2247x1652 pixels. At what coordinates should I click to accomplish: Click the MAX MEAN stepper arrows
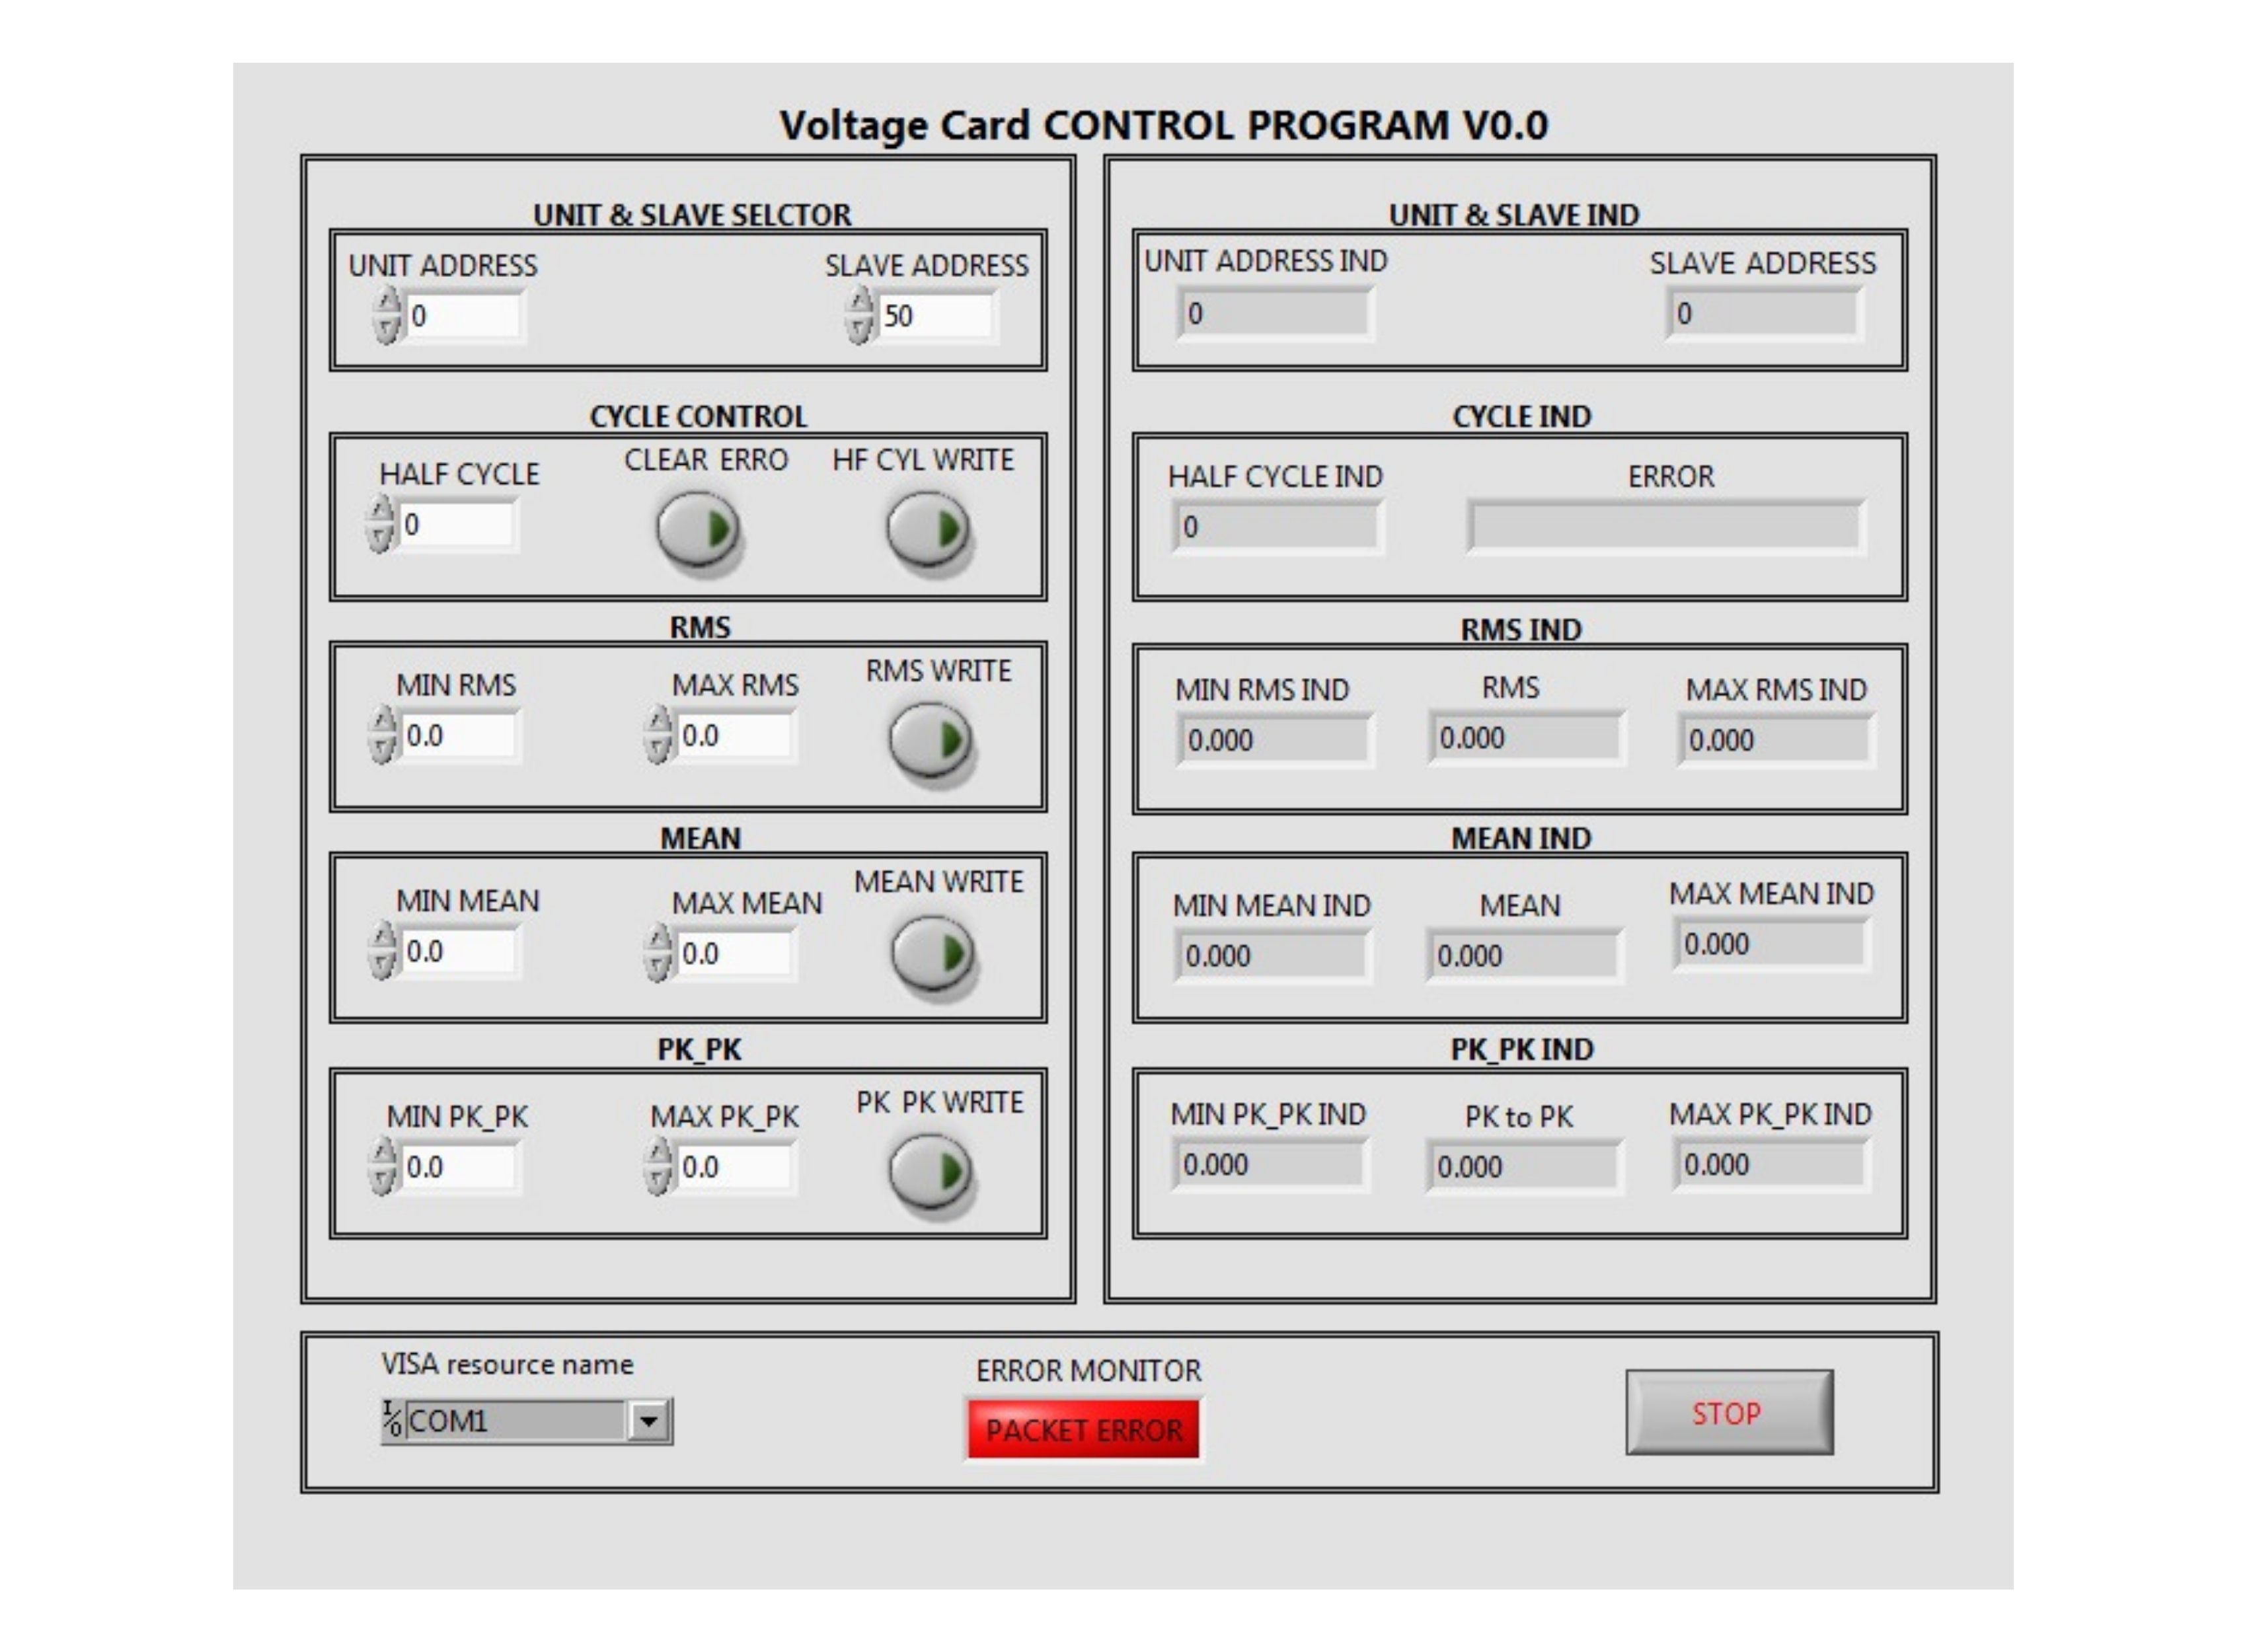click(x=658, y=954)
